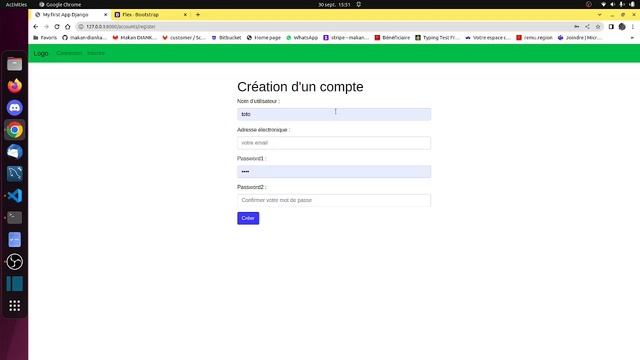Open the stripe - makan bookmark

tap(346, 38)
